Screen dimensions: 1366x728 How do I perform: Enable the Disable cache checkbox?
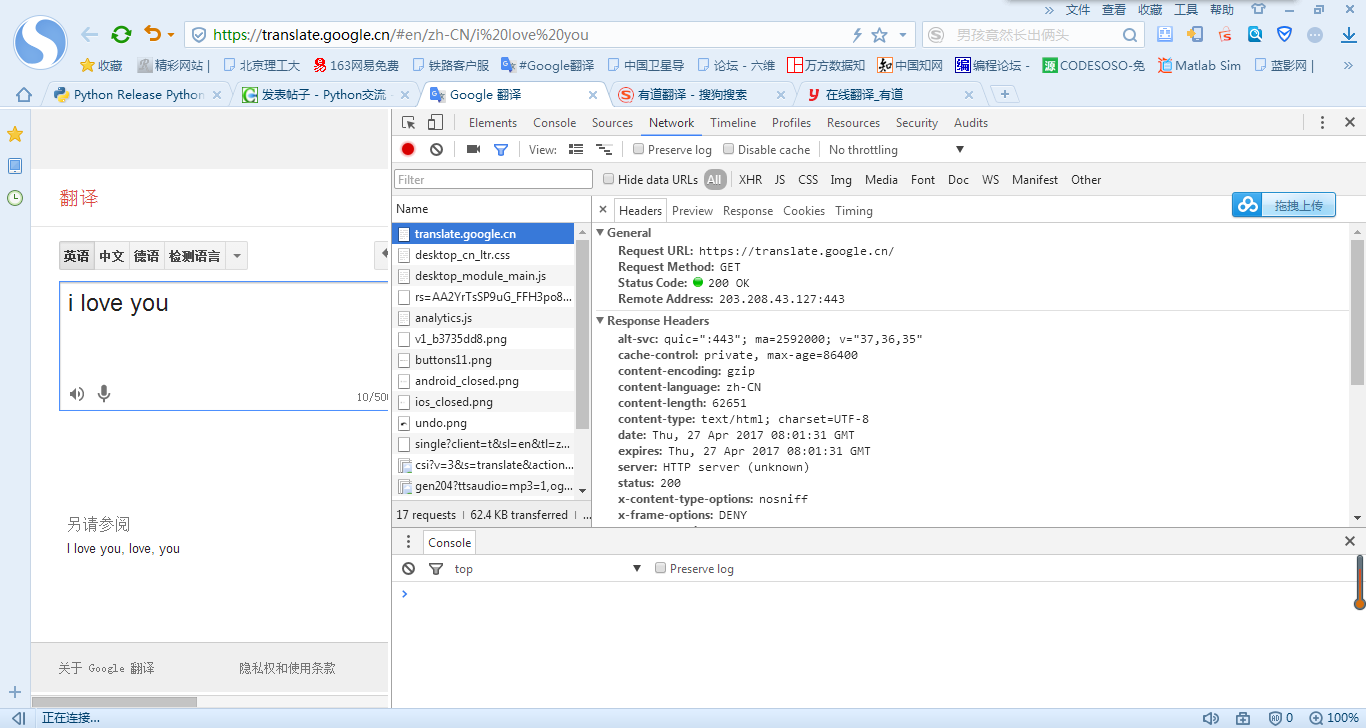[x=728, y=149]
